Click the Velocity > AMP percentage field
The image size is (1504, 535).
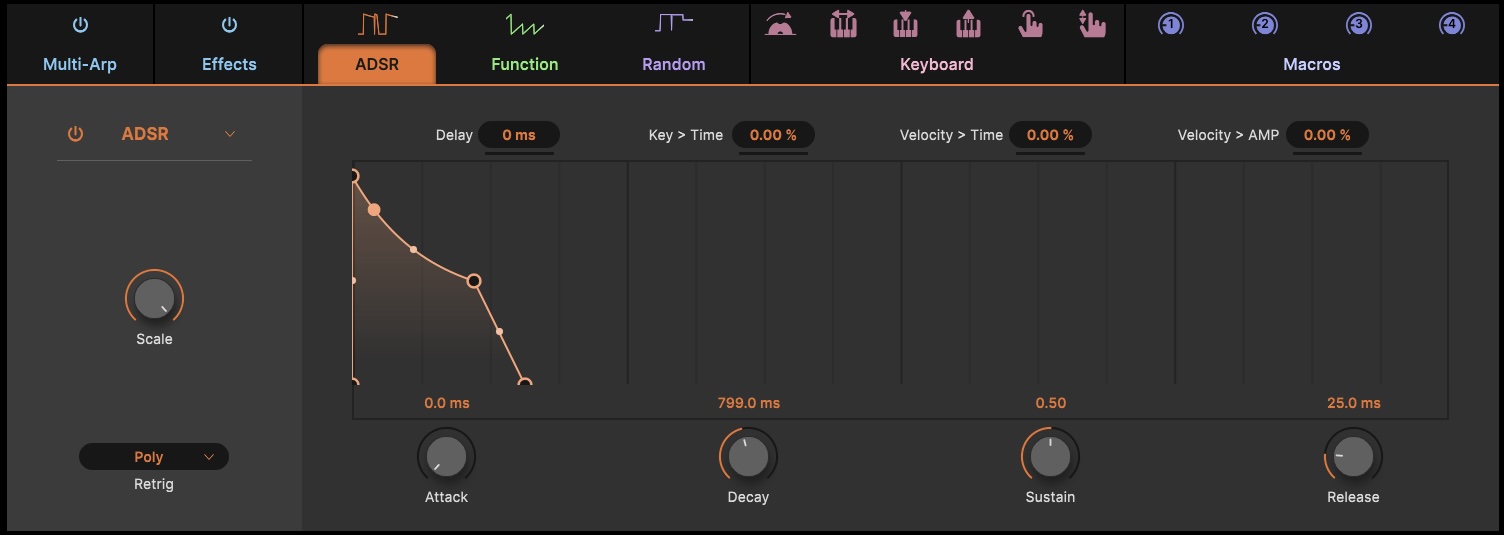coord(1327,135)
